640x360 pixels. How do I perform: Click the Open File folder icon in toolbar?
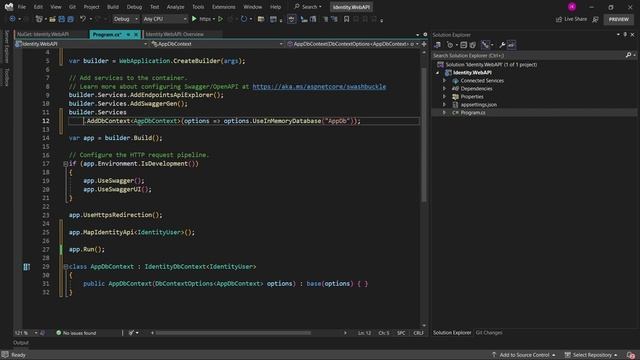pos(52,19)
